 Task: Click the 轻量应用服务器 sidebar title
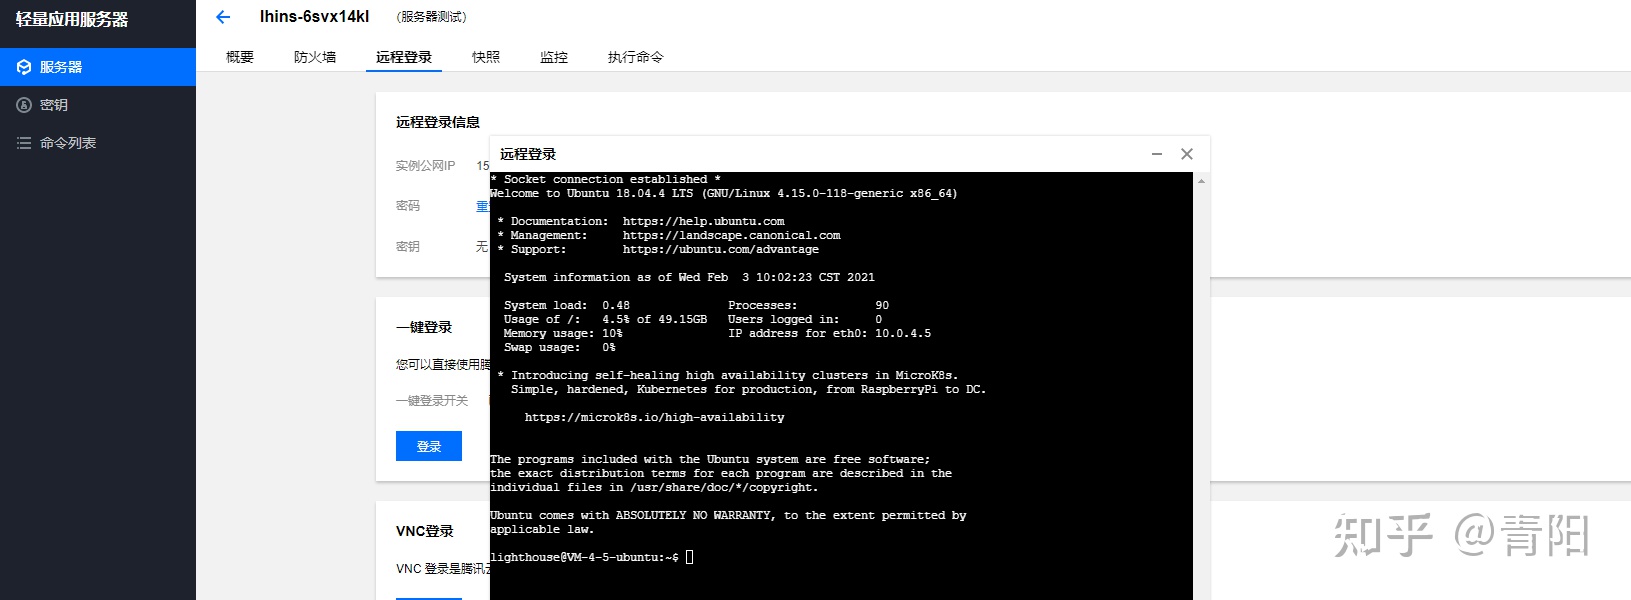coord(72,19)
